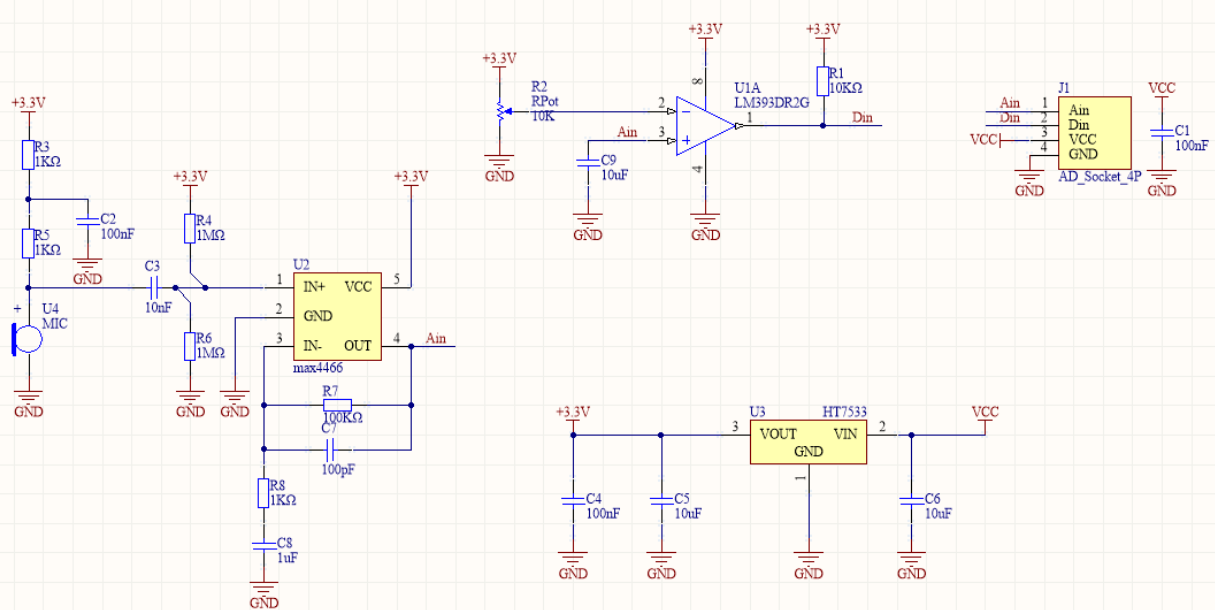Click the max4466 amplifier U2 body
The height and width of the screenshot is (610, 1215).
click(336, 316)
